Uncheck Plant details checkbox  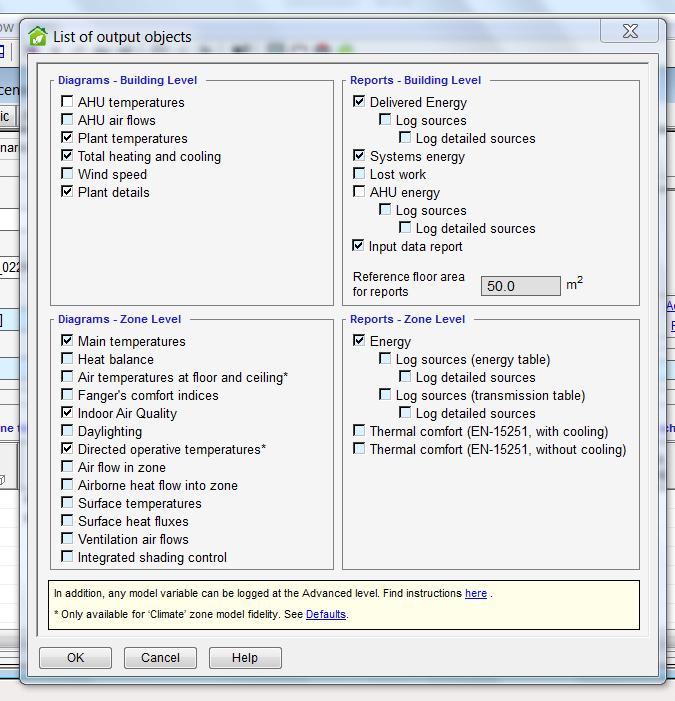(67, 191)
